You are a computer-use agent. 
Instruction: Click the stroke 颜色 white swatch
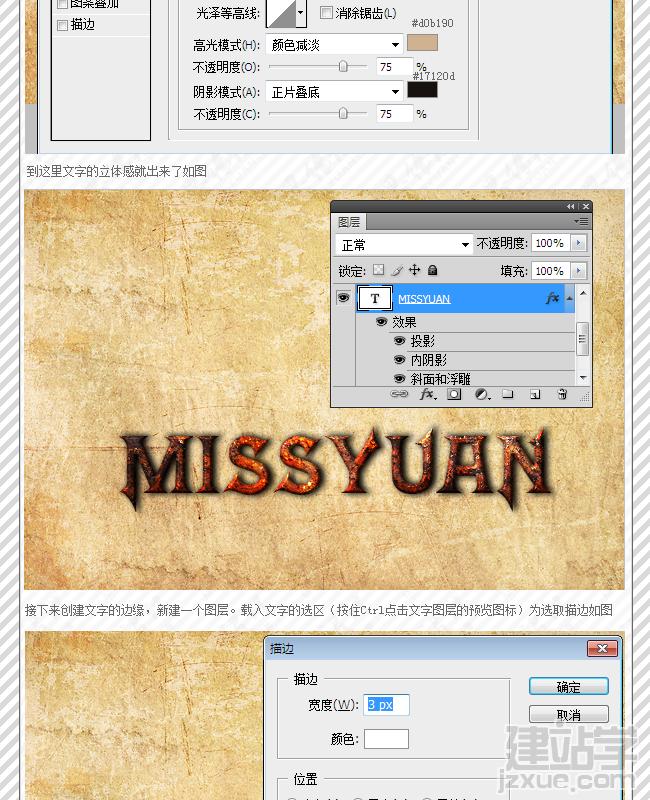click(386, 739)
